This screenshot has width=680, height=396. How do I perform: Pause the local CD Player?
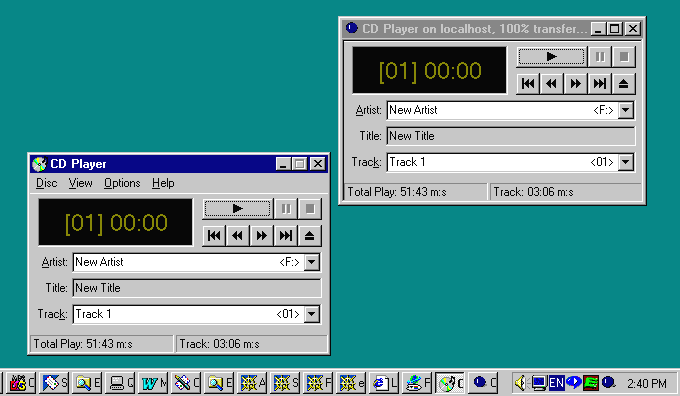click(x=286, y=209)
